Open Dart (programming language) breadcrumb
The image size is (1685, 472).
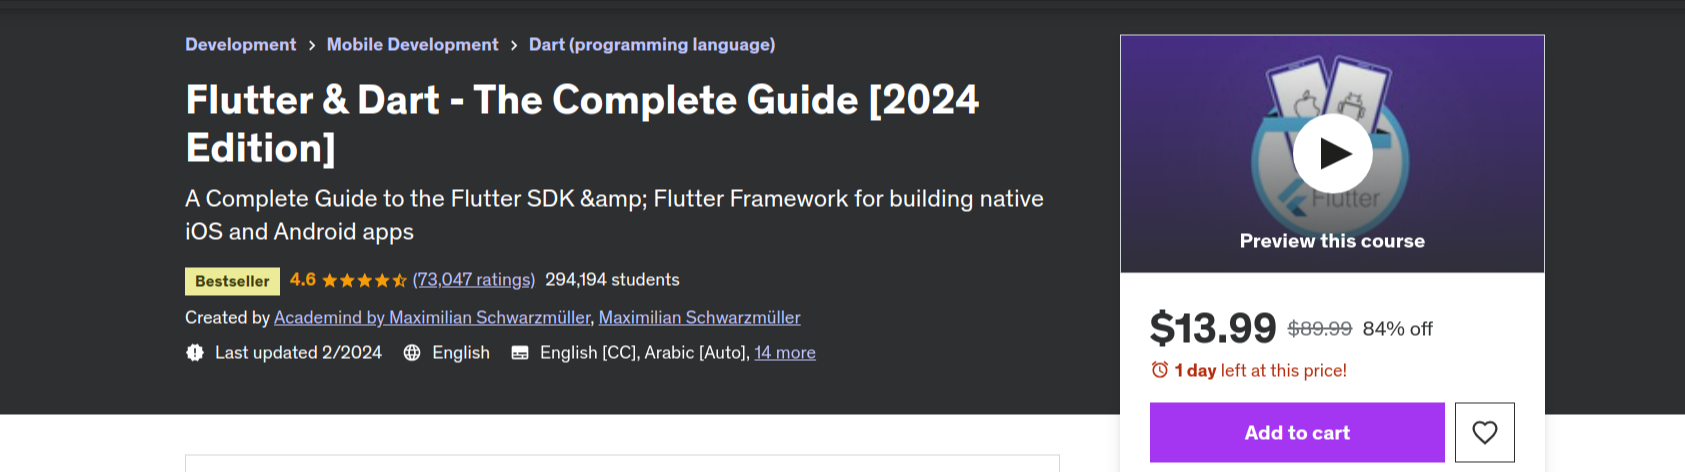652,44
